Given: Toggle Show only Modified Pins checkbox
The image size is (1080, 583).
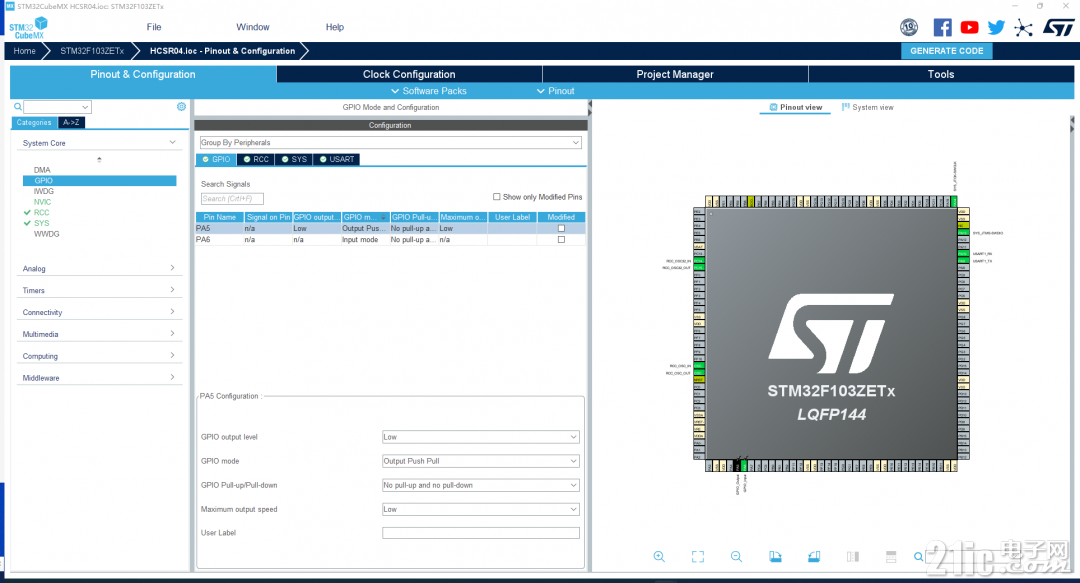Looking at the screenshot, I should 497,197.
